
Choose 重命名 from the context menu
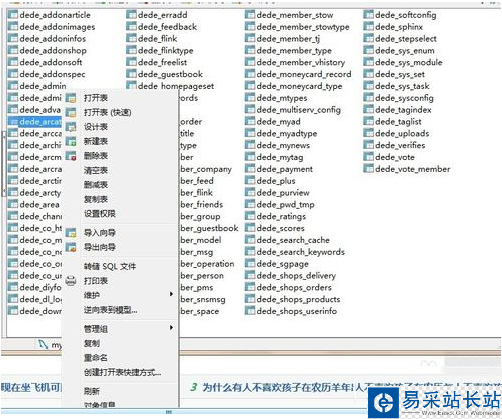point(96,358)
